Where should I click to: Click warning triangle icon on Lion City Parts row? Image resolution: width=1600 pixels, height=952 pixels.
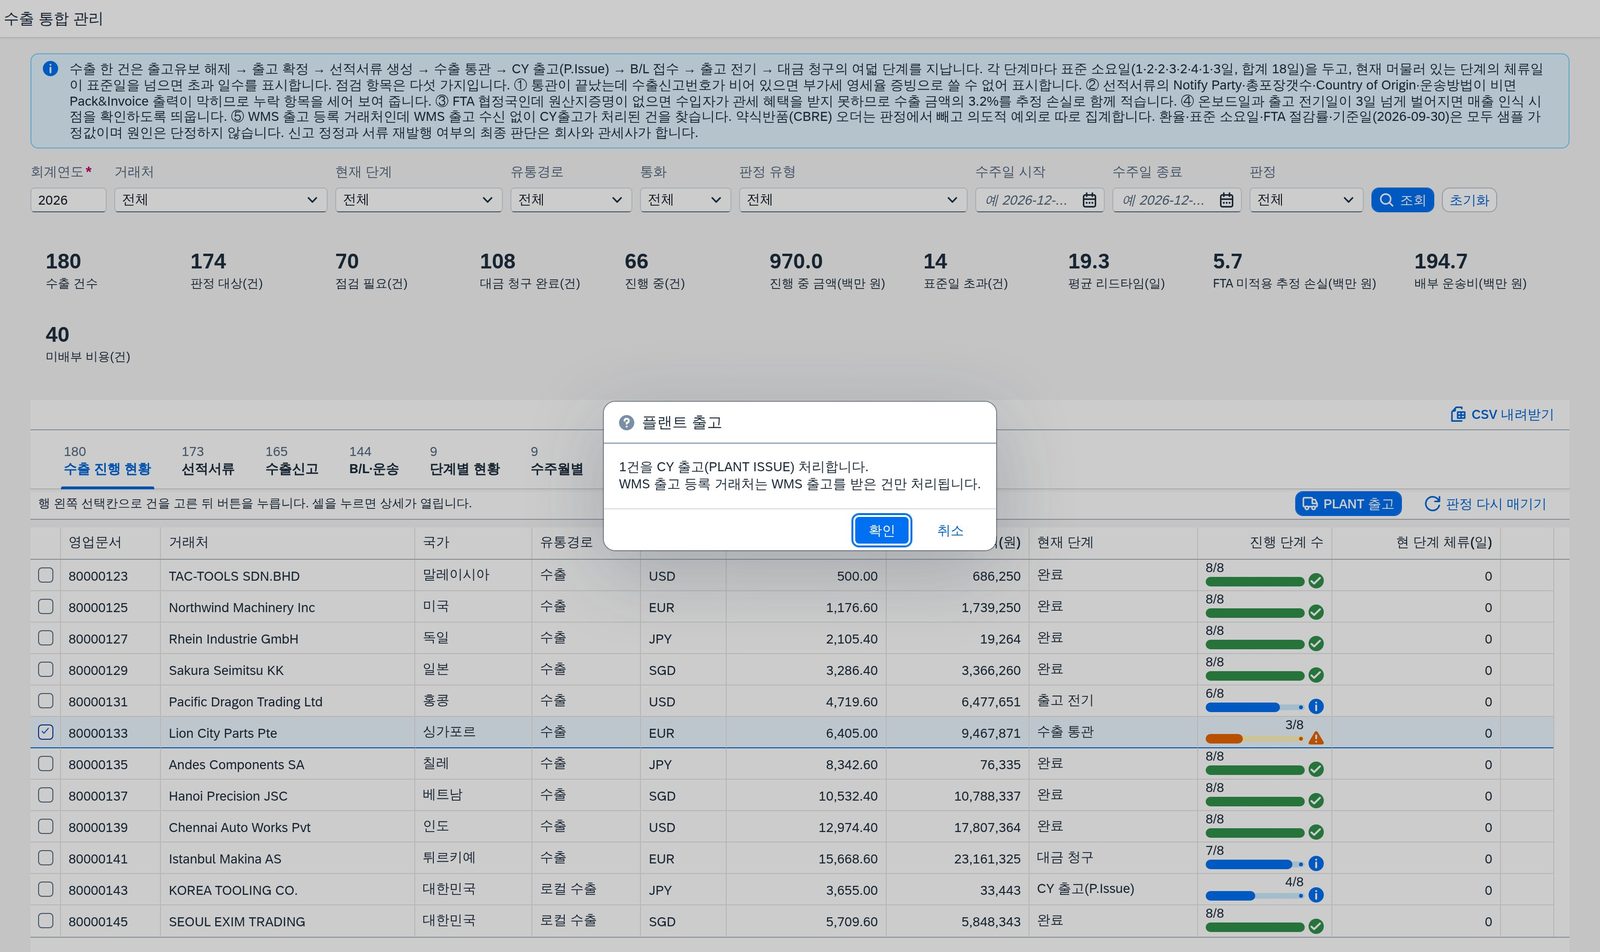1316,738
